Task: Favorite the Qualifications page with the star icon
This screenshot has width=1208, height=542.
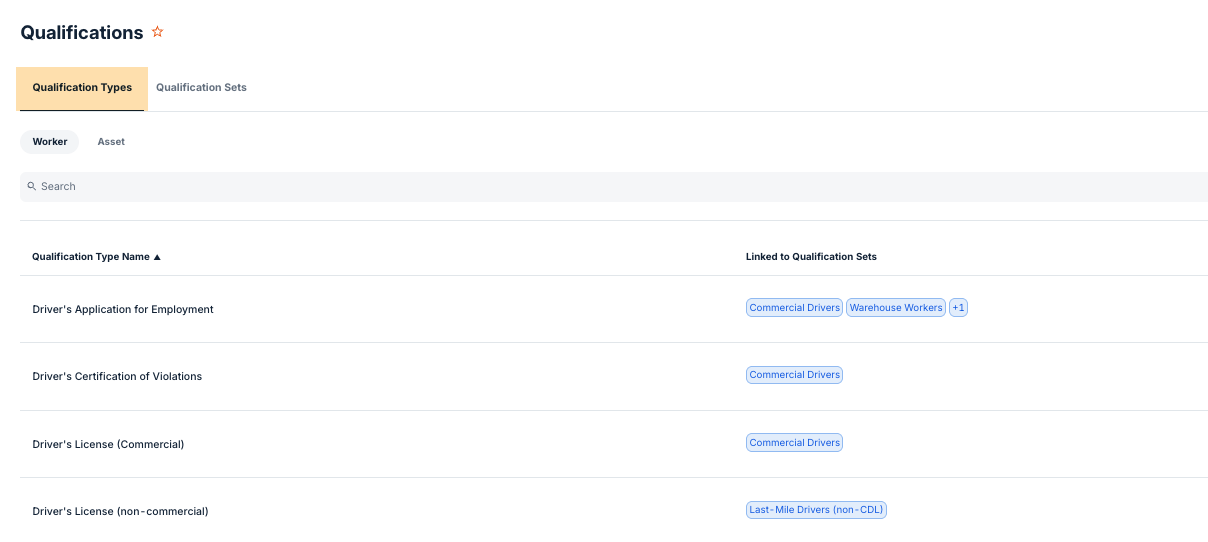Action: 157,32
